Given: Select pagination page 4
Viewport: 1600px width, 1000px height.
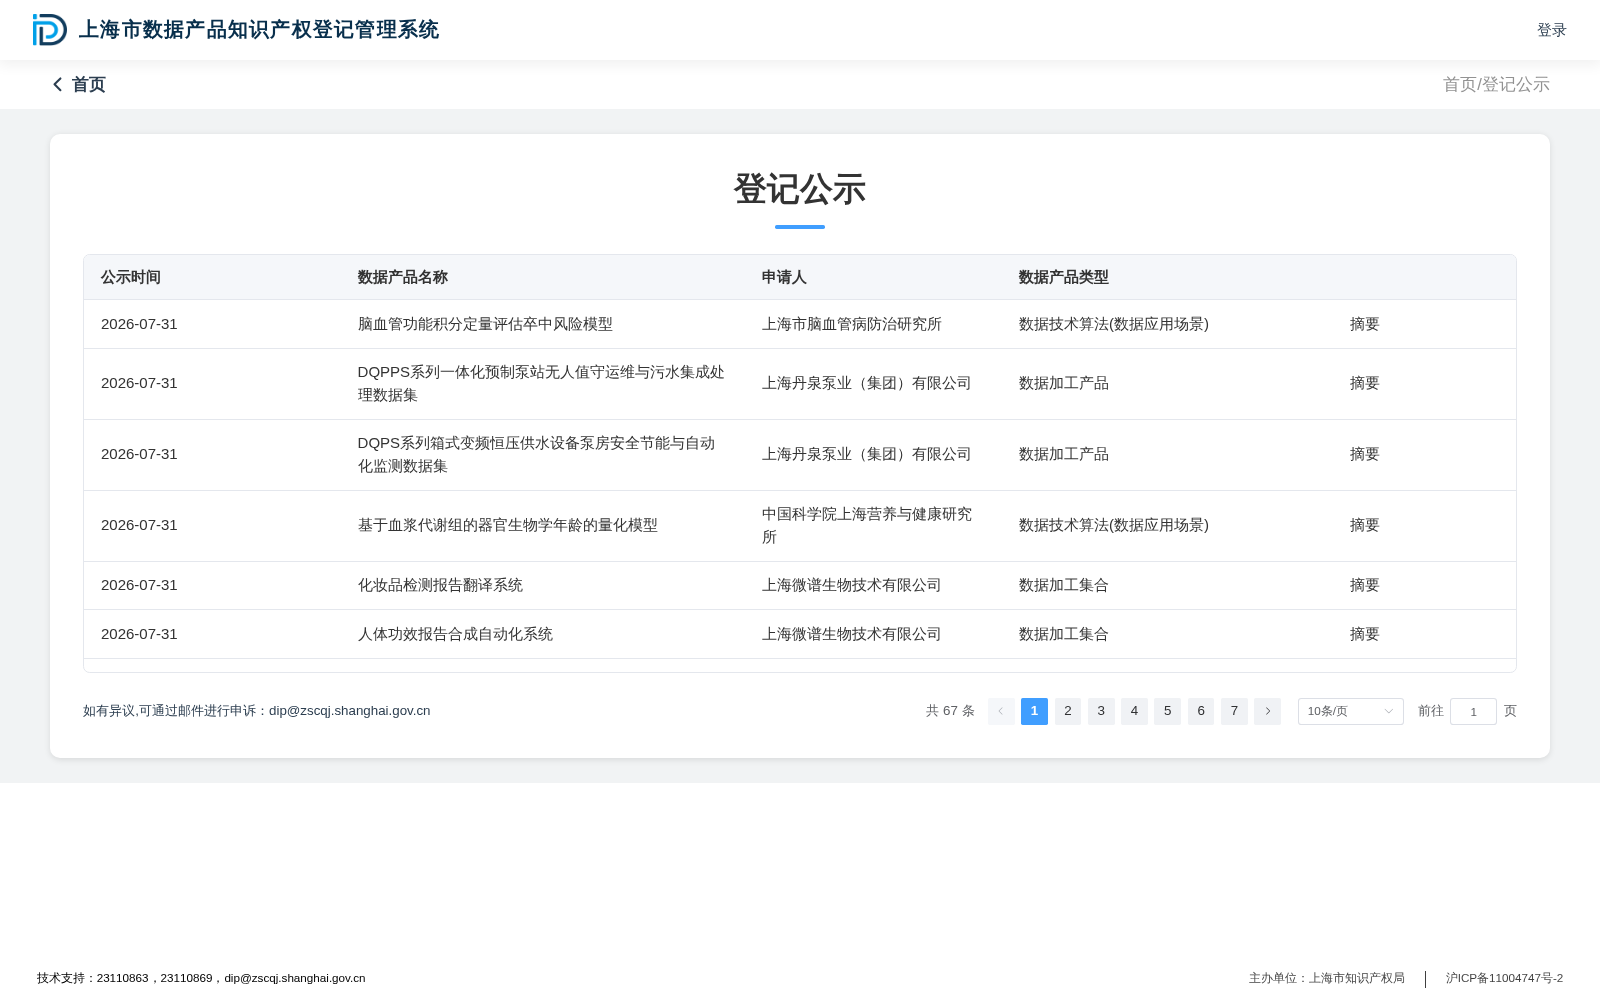Looking at the screenshot, I should pos(1134,711).
